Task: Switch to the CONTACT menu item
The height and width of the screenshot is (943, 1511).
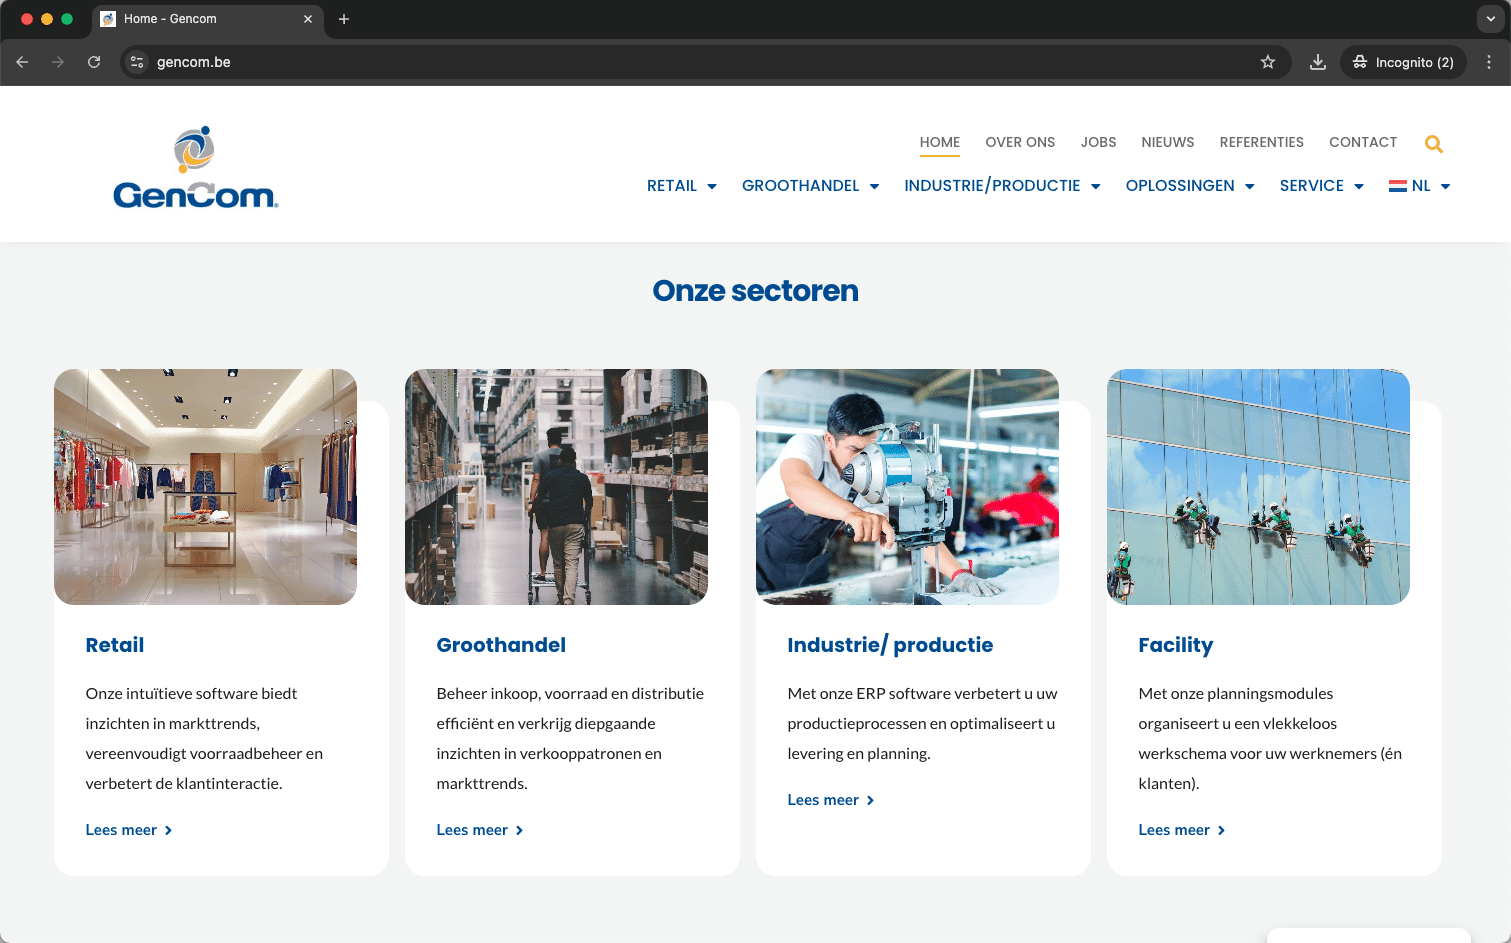Action: coord(1363,142)
